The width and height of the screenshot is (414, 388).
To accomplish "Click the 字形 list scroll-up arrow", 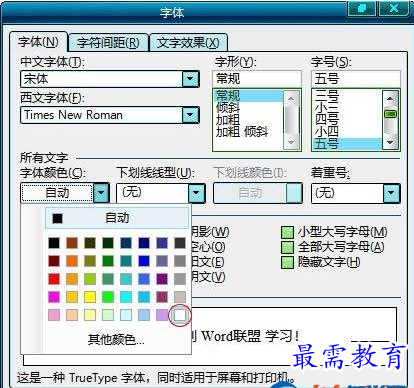I will (291, 98).
